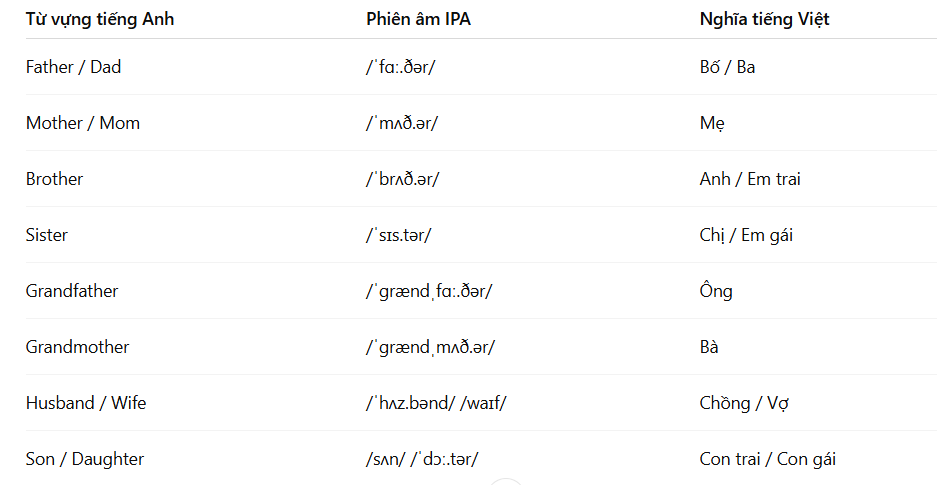Click the meaning 'Chị / Em gái'
The image size is (937, 485).
(x=746, y=235)
